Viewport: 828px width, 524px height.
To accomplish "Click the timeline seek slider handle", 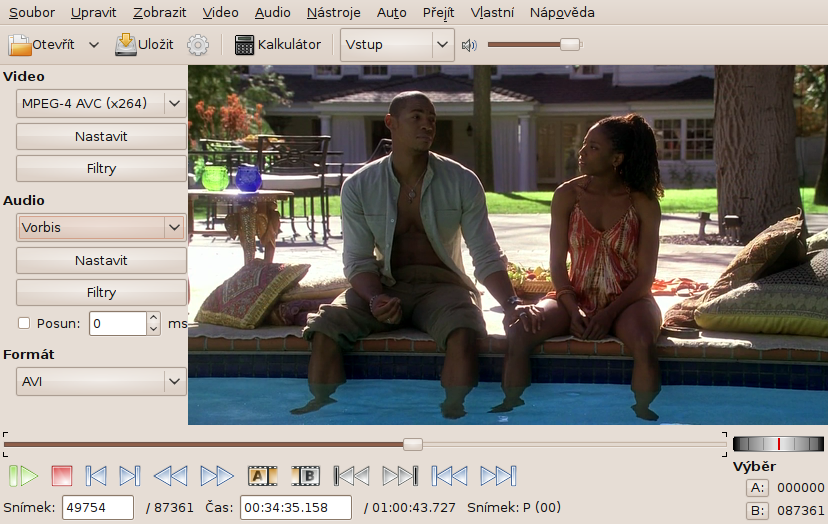I will pos(413,444).
